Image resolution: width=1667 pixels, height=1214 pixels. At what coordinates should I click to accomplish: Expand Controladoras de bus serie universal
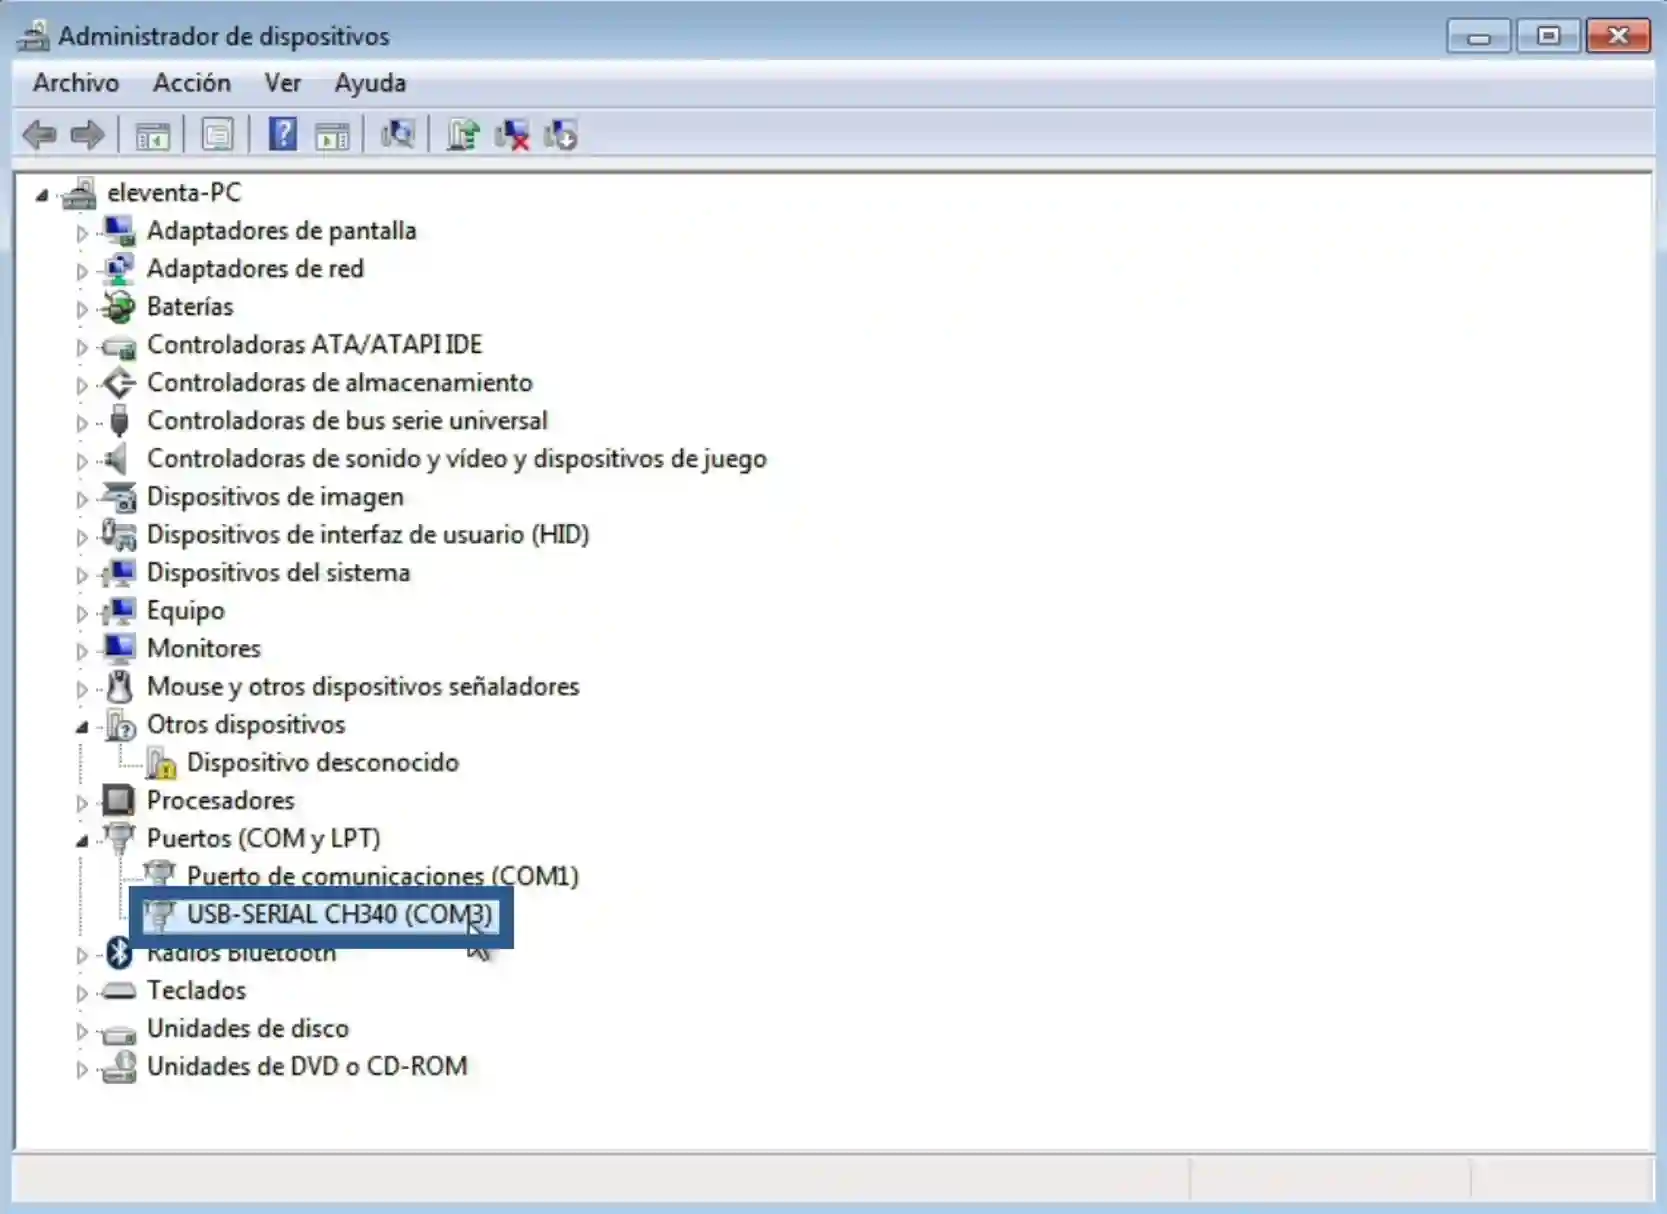(x=81, y=422)
